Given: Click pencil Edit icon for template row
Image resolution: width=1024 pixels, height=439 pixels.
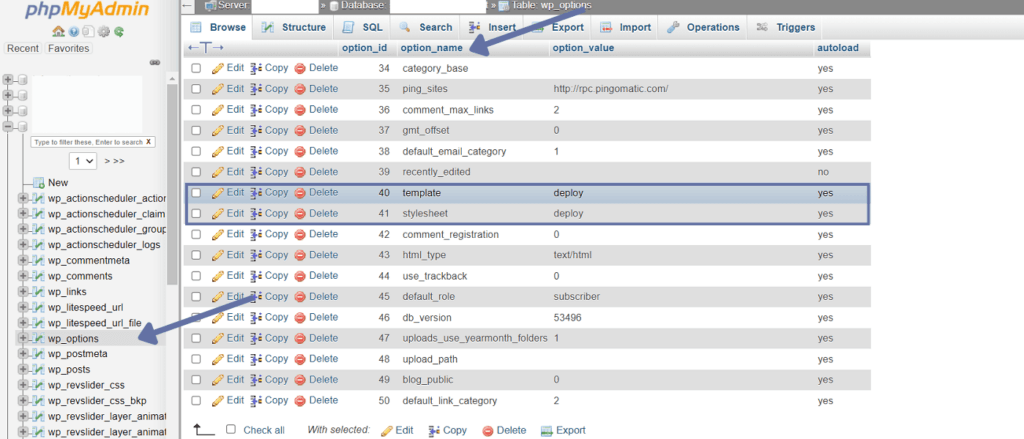Looking at the screenshot, I should (x=218, y=193).
